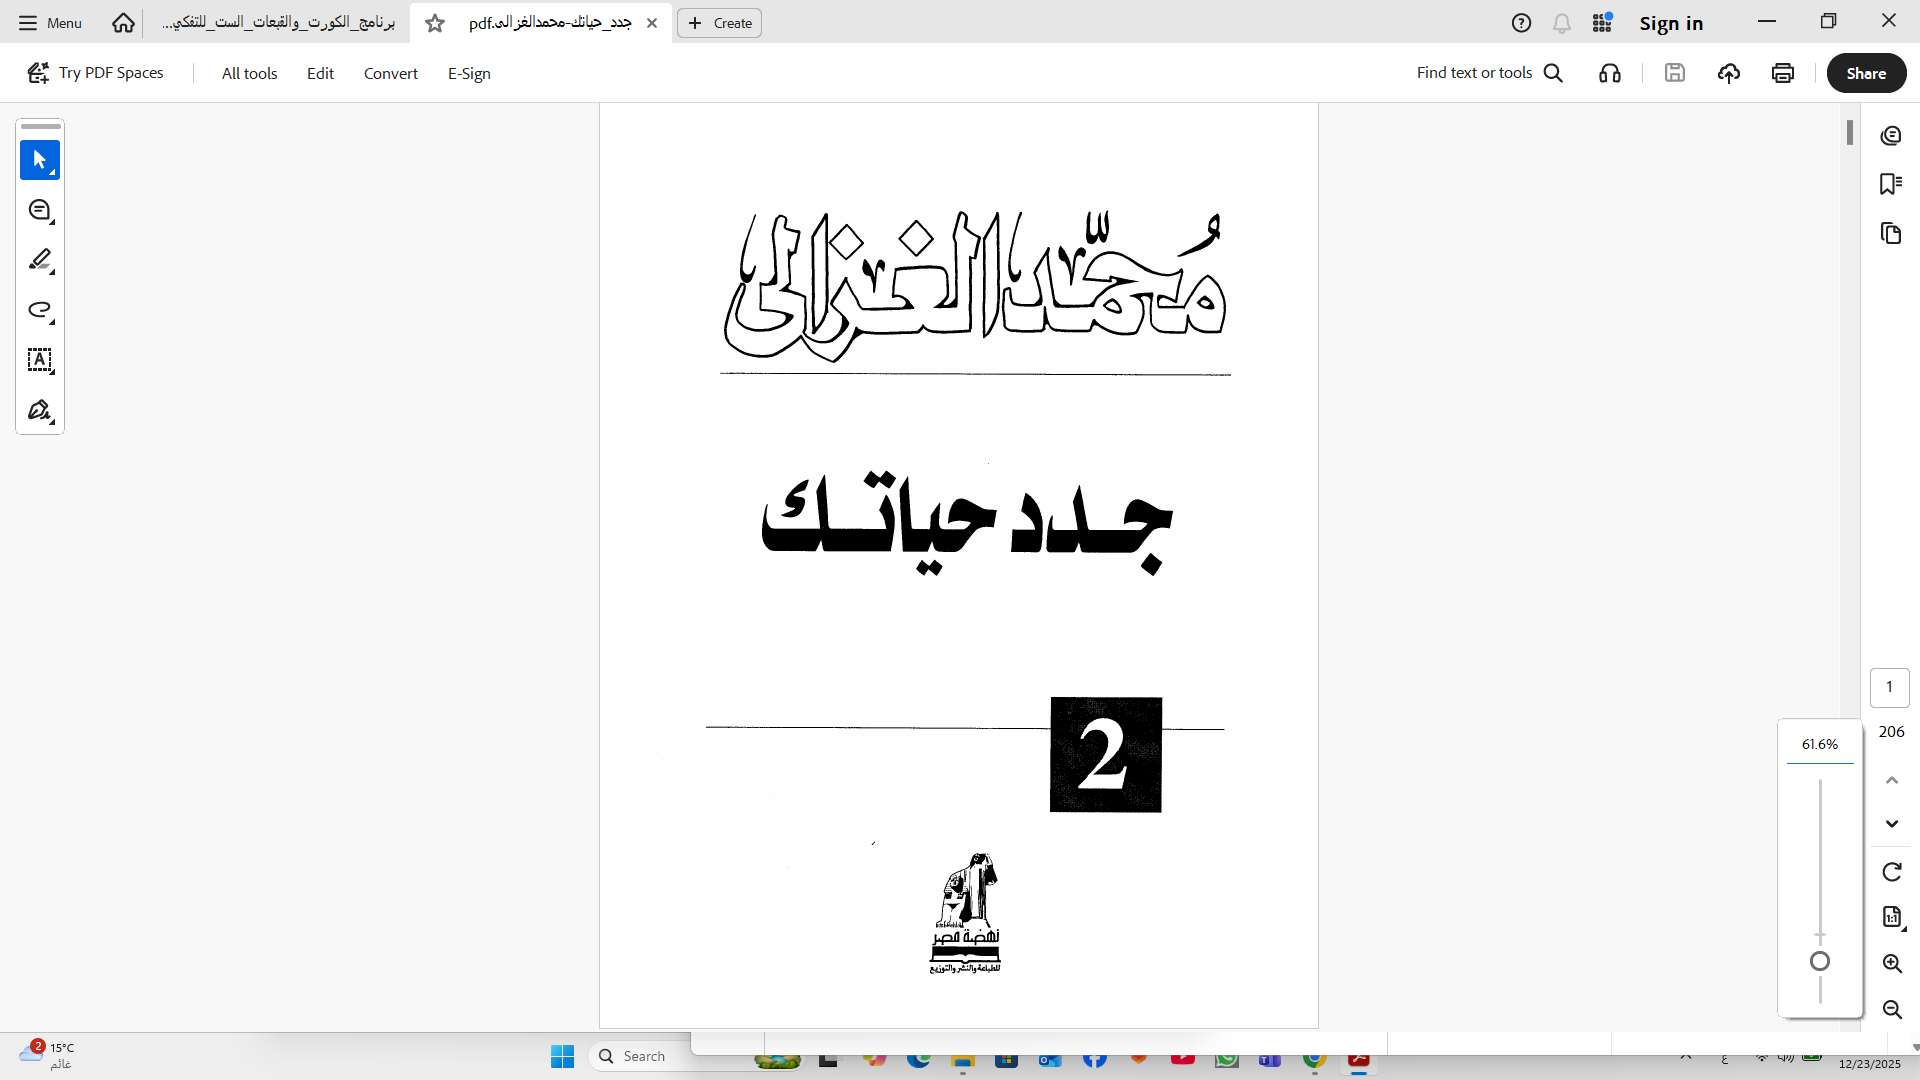Zoom in with the magnifier plus icon

pyautogui.click(x=1892, y=963)
